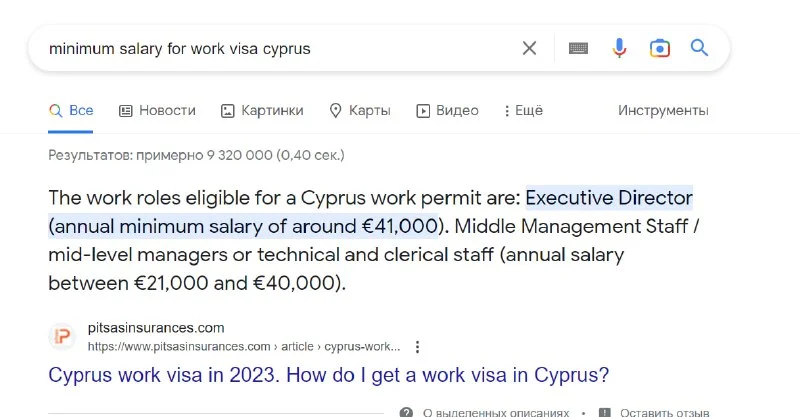Click the blue magnifier search button

pyautogui.click(x=699, y=48)
